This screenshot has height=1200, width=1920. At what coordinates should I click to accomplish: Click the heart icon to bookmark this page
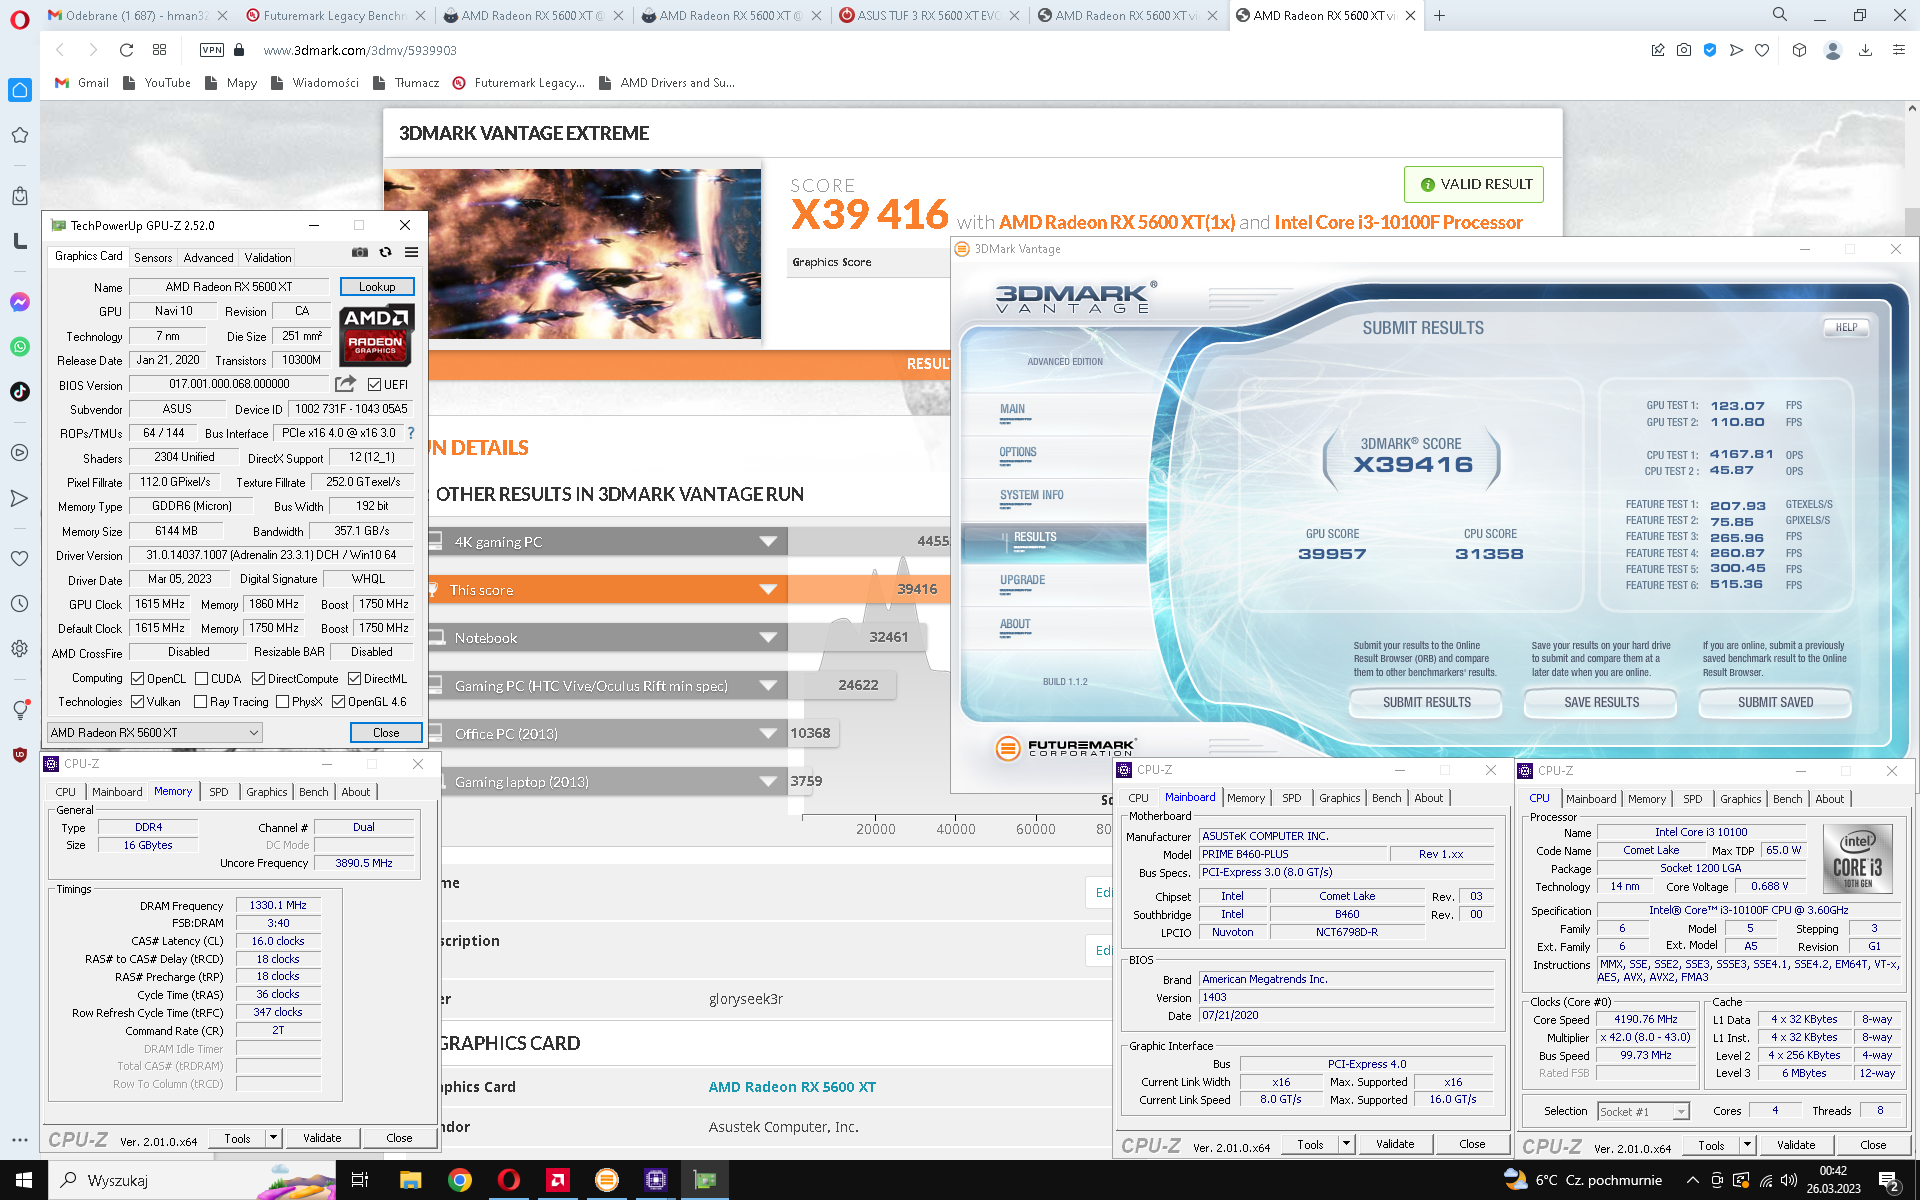click(x=1762, y=50)
